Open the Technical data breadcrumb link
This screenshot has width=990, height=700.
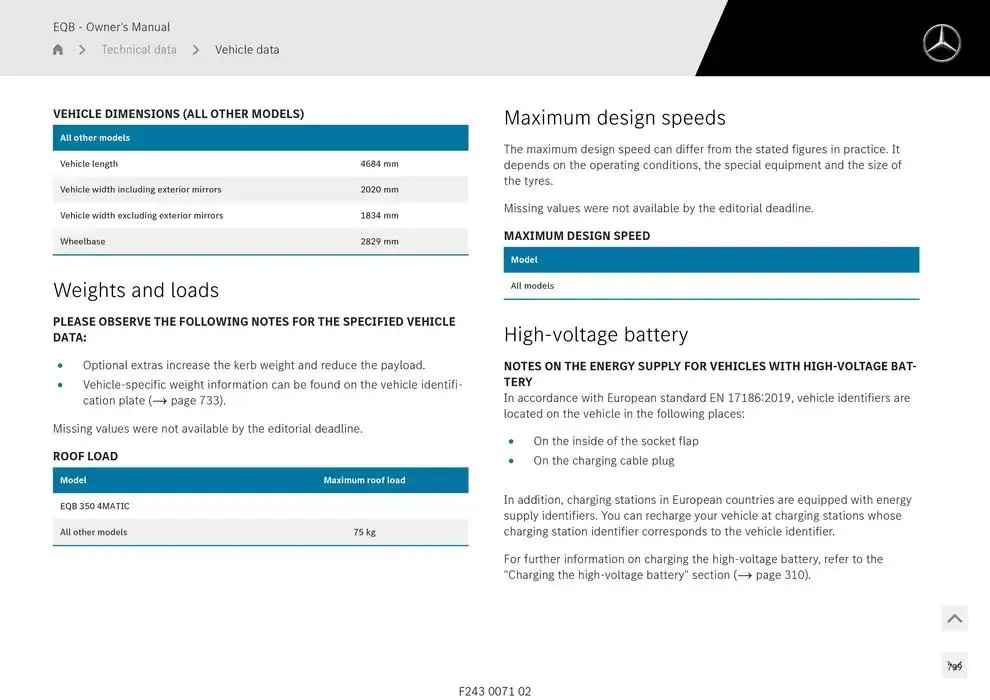click(x=139, y=50)
